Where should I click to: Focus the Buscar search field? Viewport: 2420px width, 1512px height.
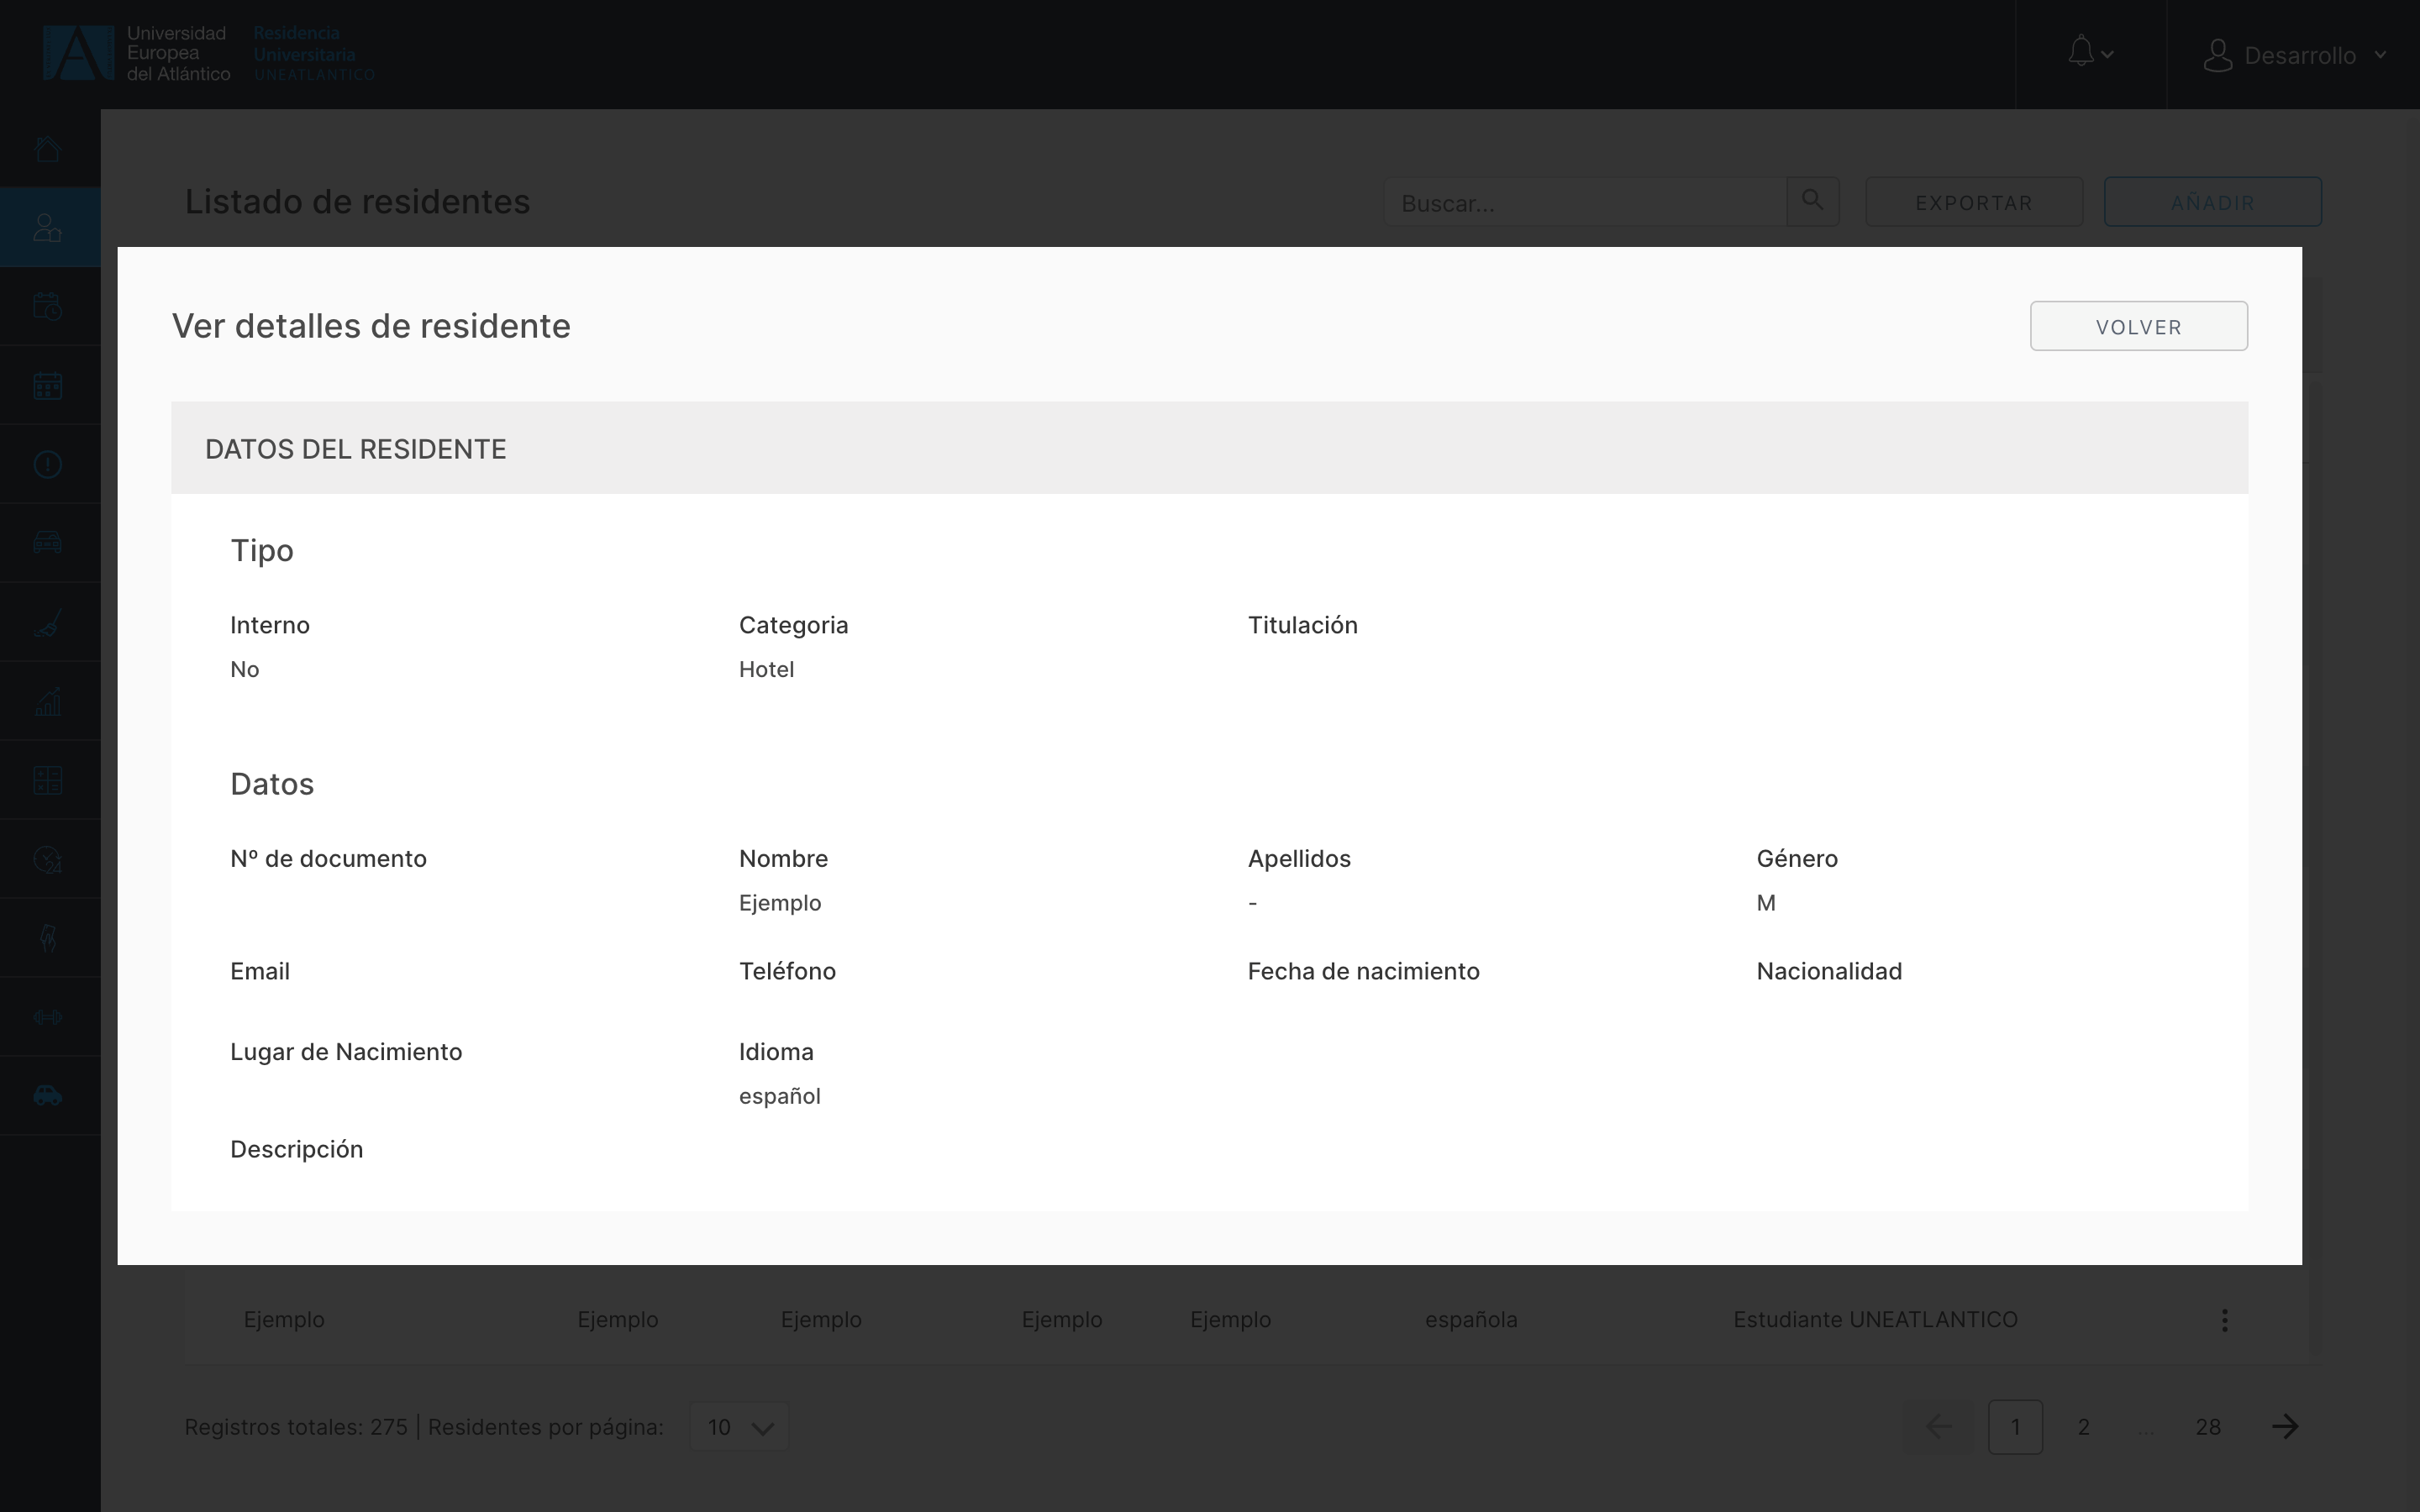pyautogui.click(x=1585, y=202)
